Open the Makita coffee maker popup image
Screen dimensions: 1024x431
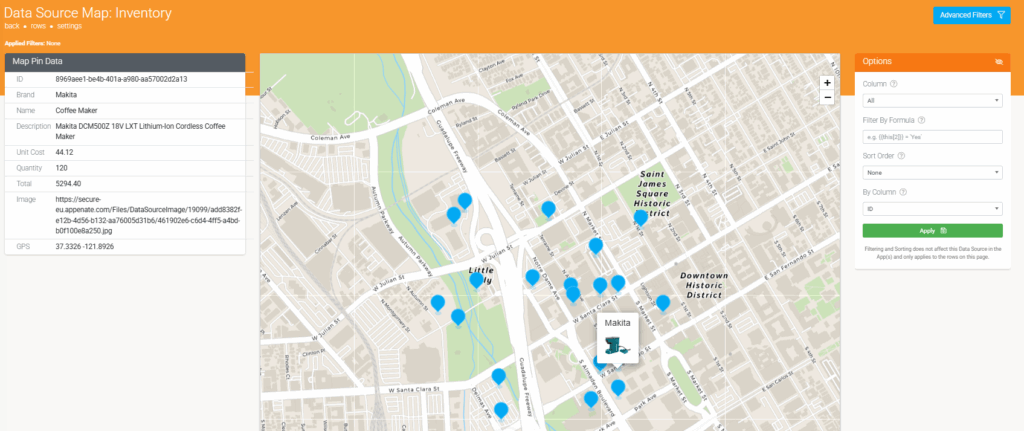point(616,346)
